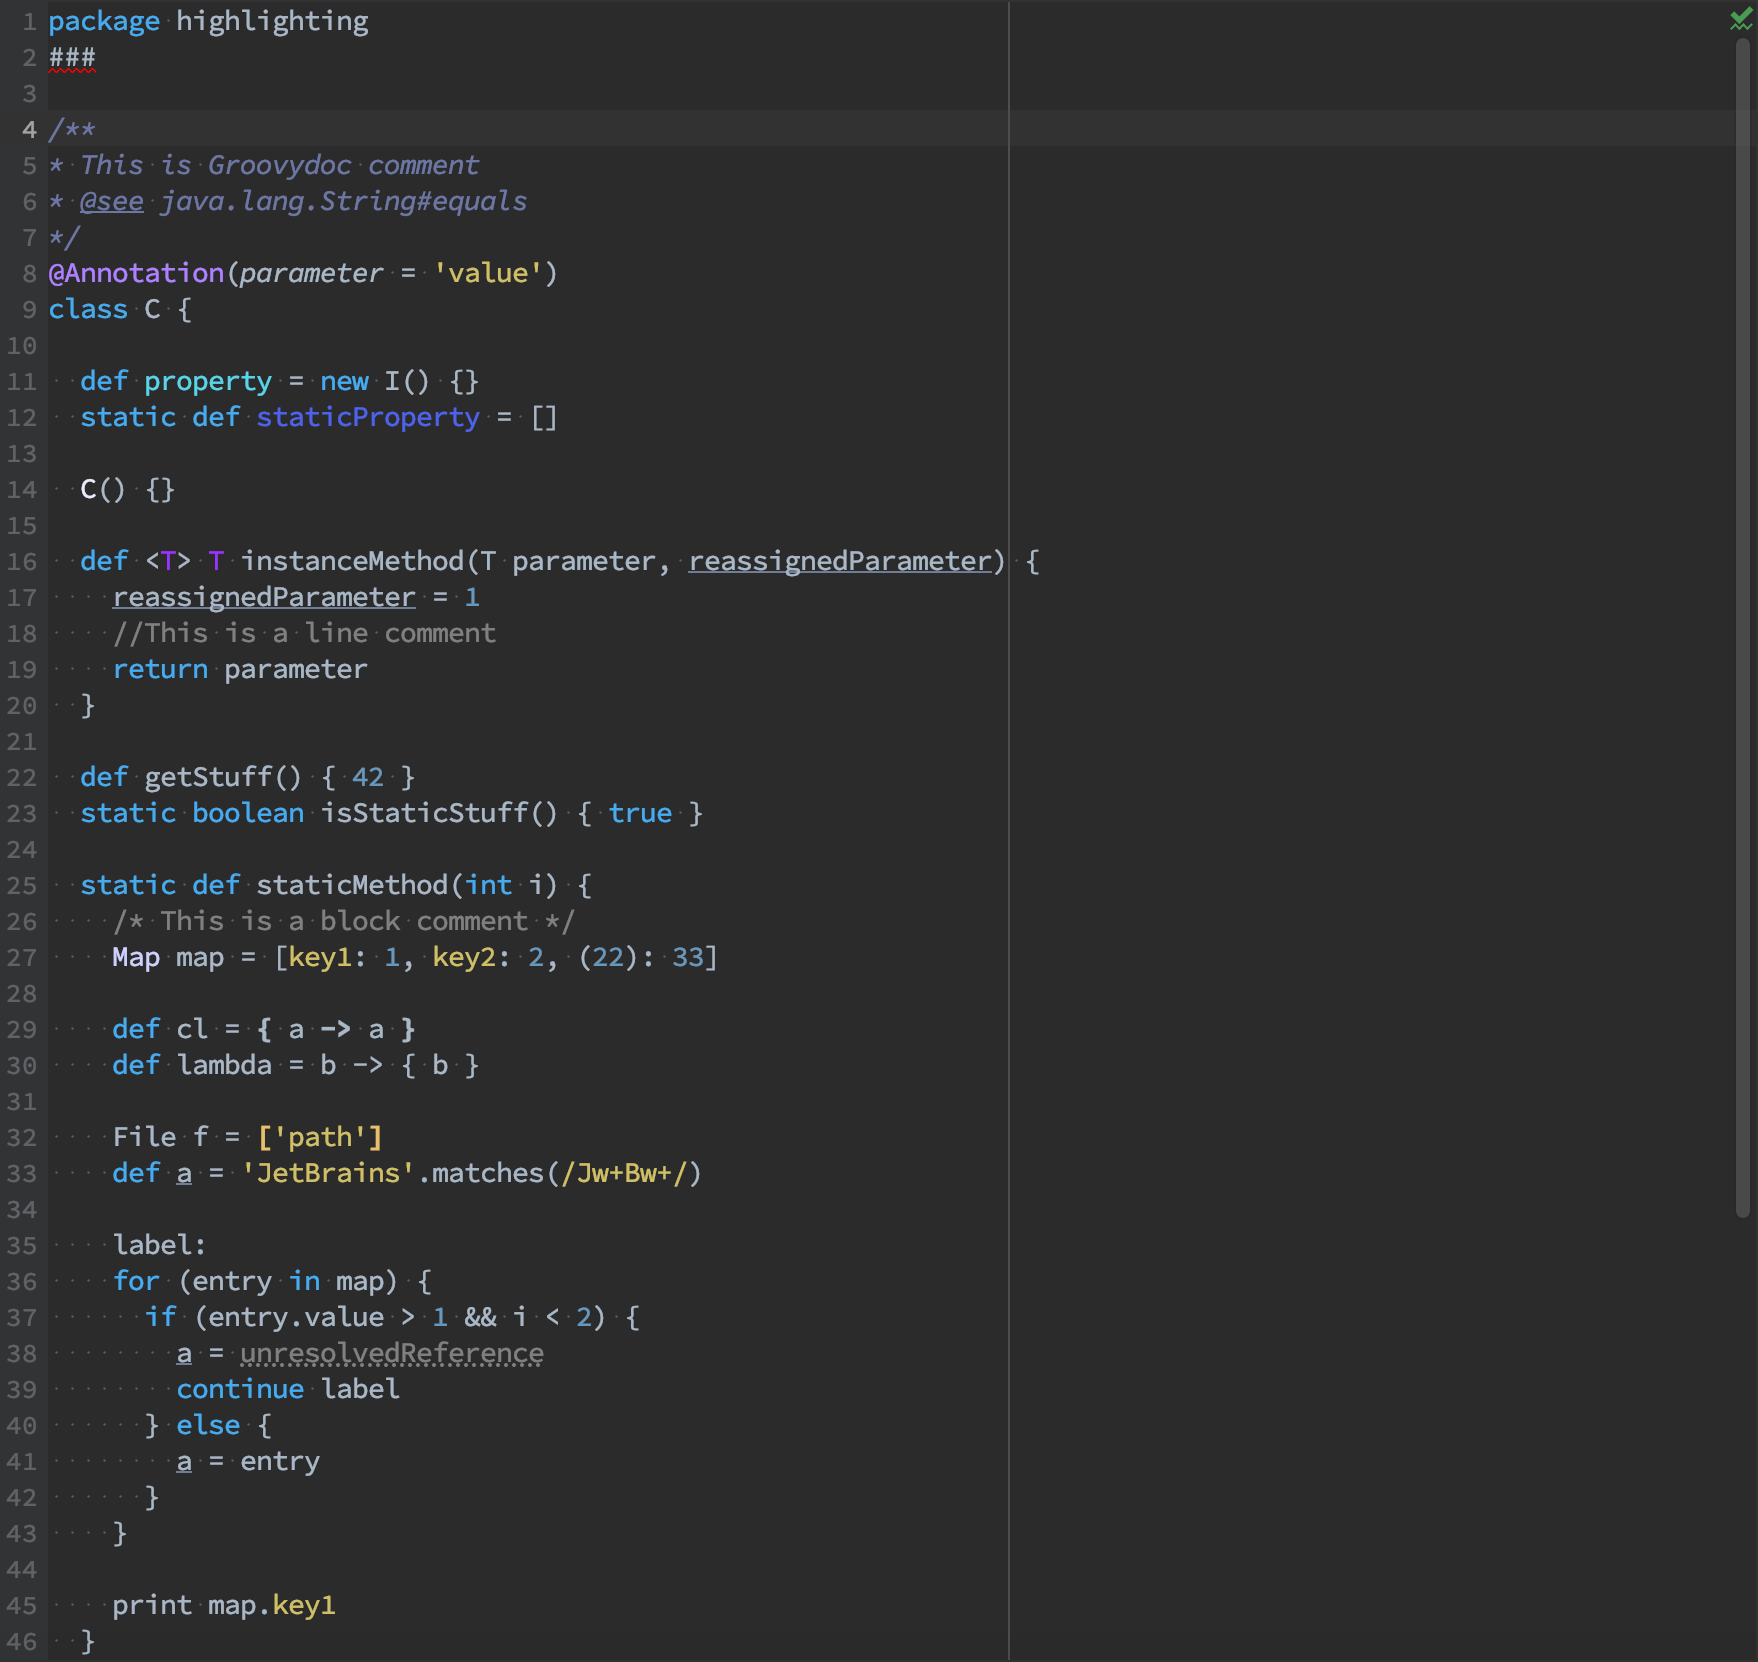Click the 'value' string literal
Viewport: 1758px width, 1662px height.
tap(488, 273)
